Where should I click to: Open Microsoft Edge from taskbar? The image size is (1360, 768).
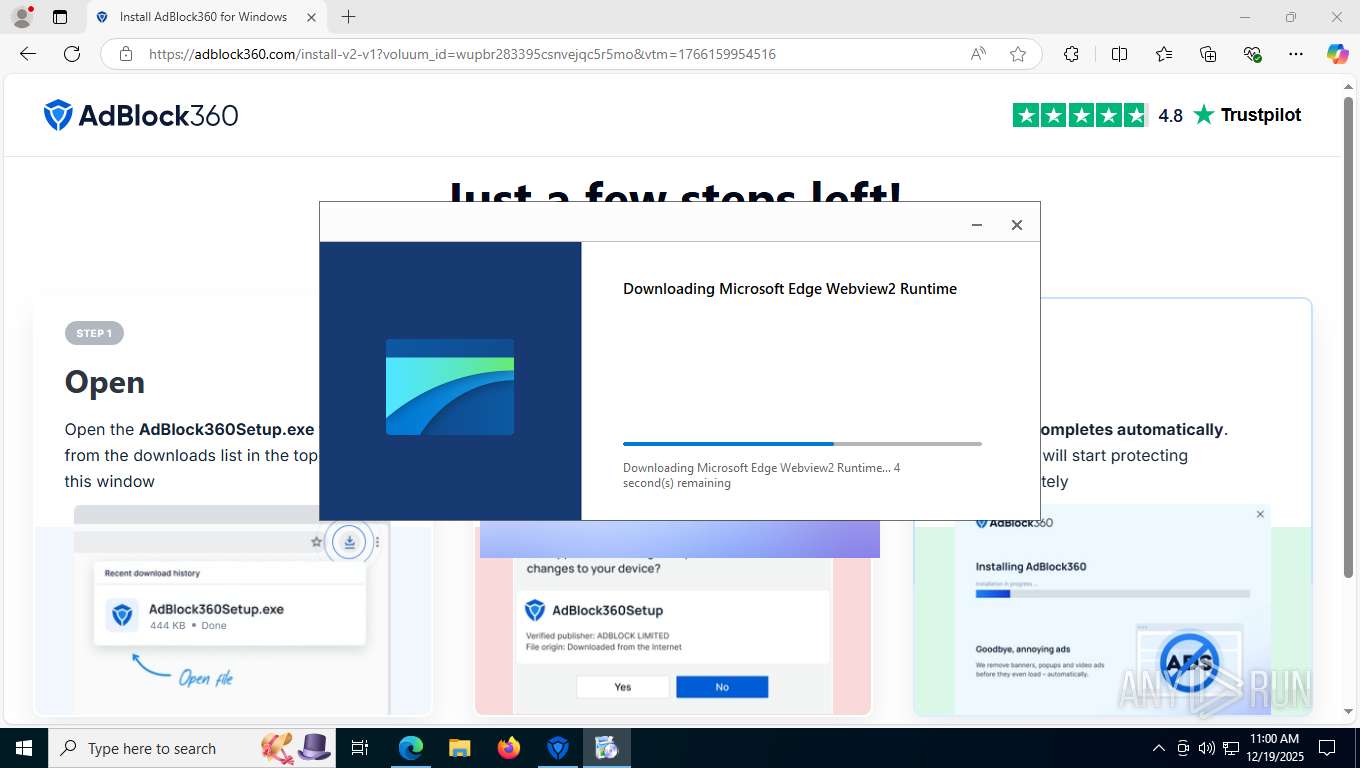pos(411,748)
